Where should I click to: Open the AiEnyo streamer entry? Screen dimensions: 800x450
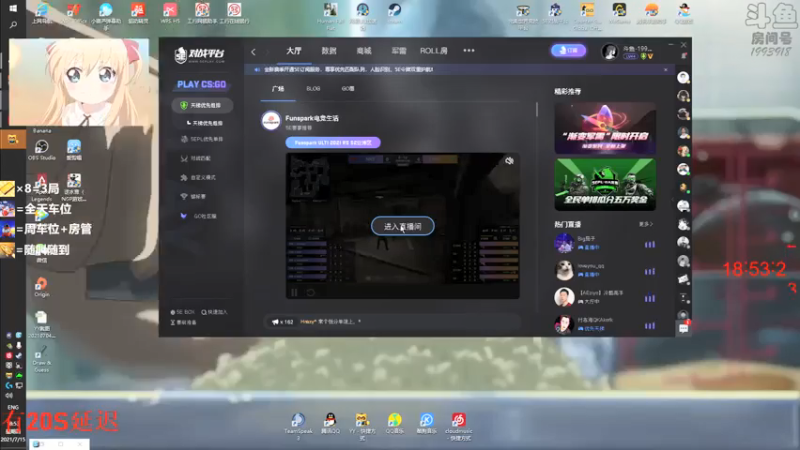604,297
